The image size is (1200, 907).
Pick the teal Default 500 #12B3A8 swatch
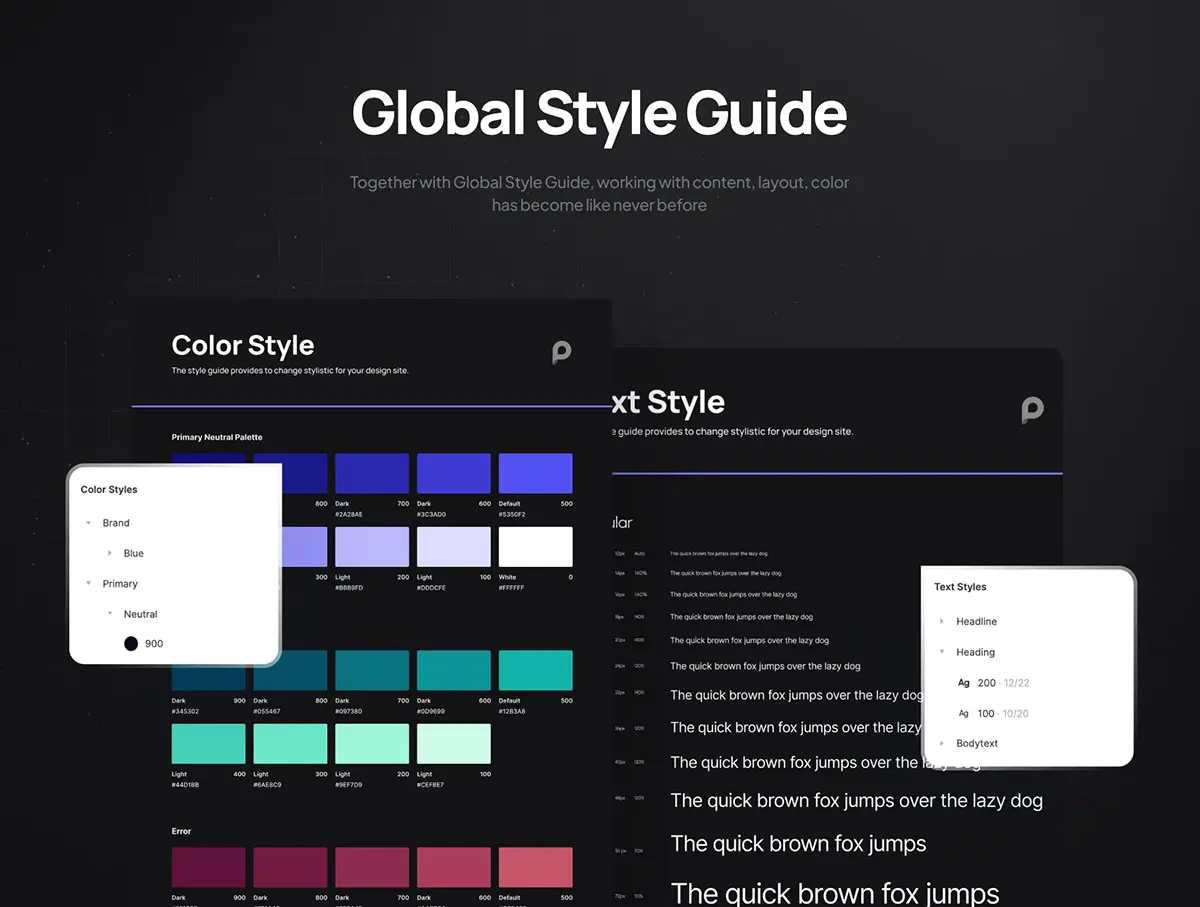(x=535, y=670)
